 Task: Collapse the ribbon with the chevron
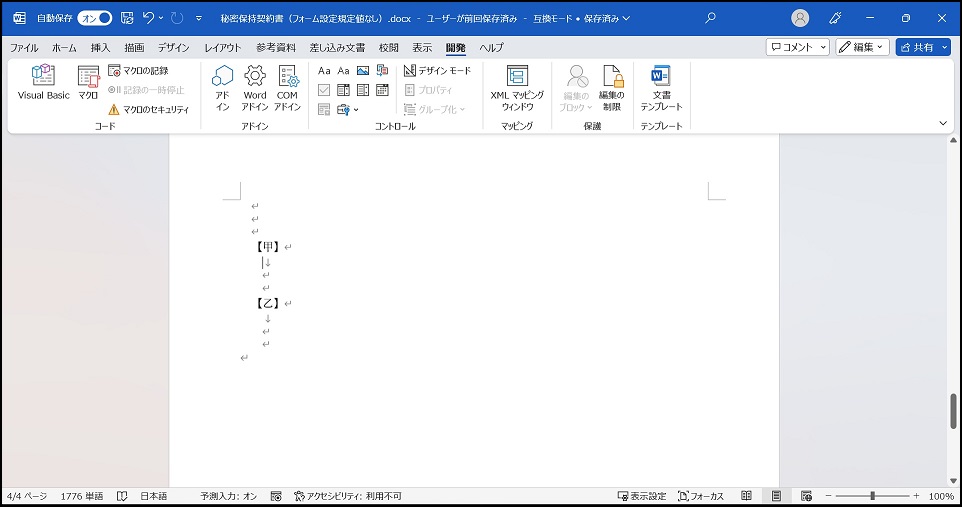point(943,123)
